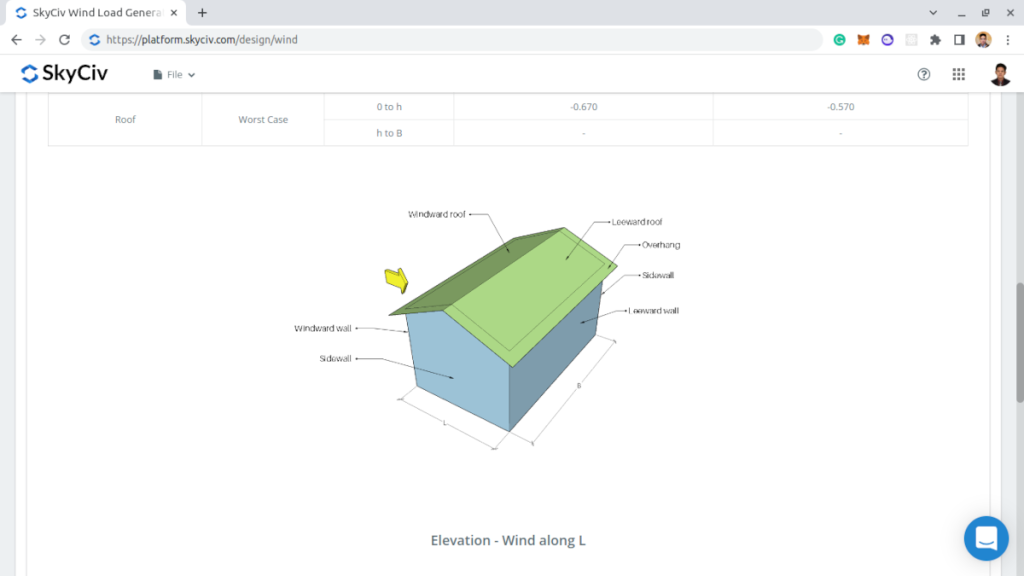
Task: Open the chat support bubble
Action: tap(986, 538)
